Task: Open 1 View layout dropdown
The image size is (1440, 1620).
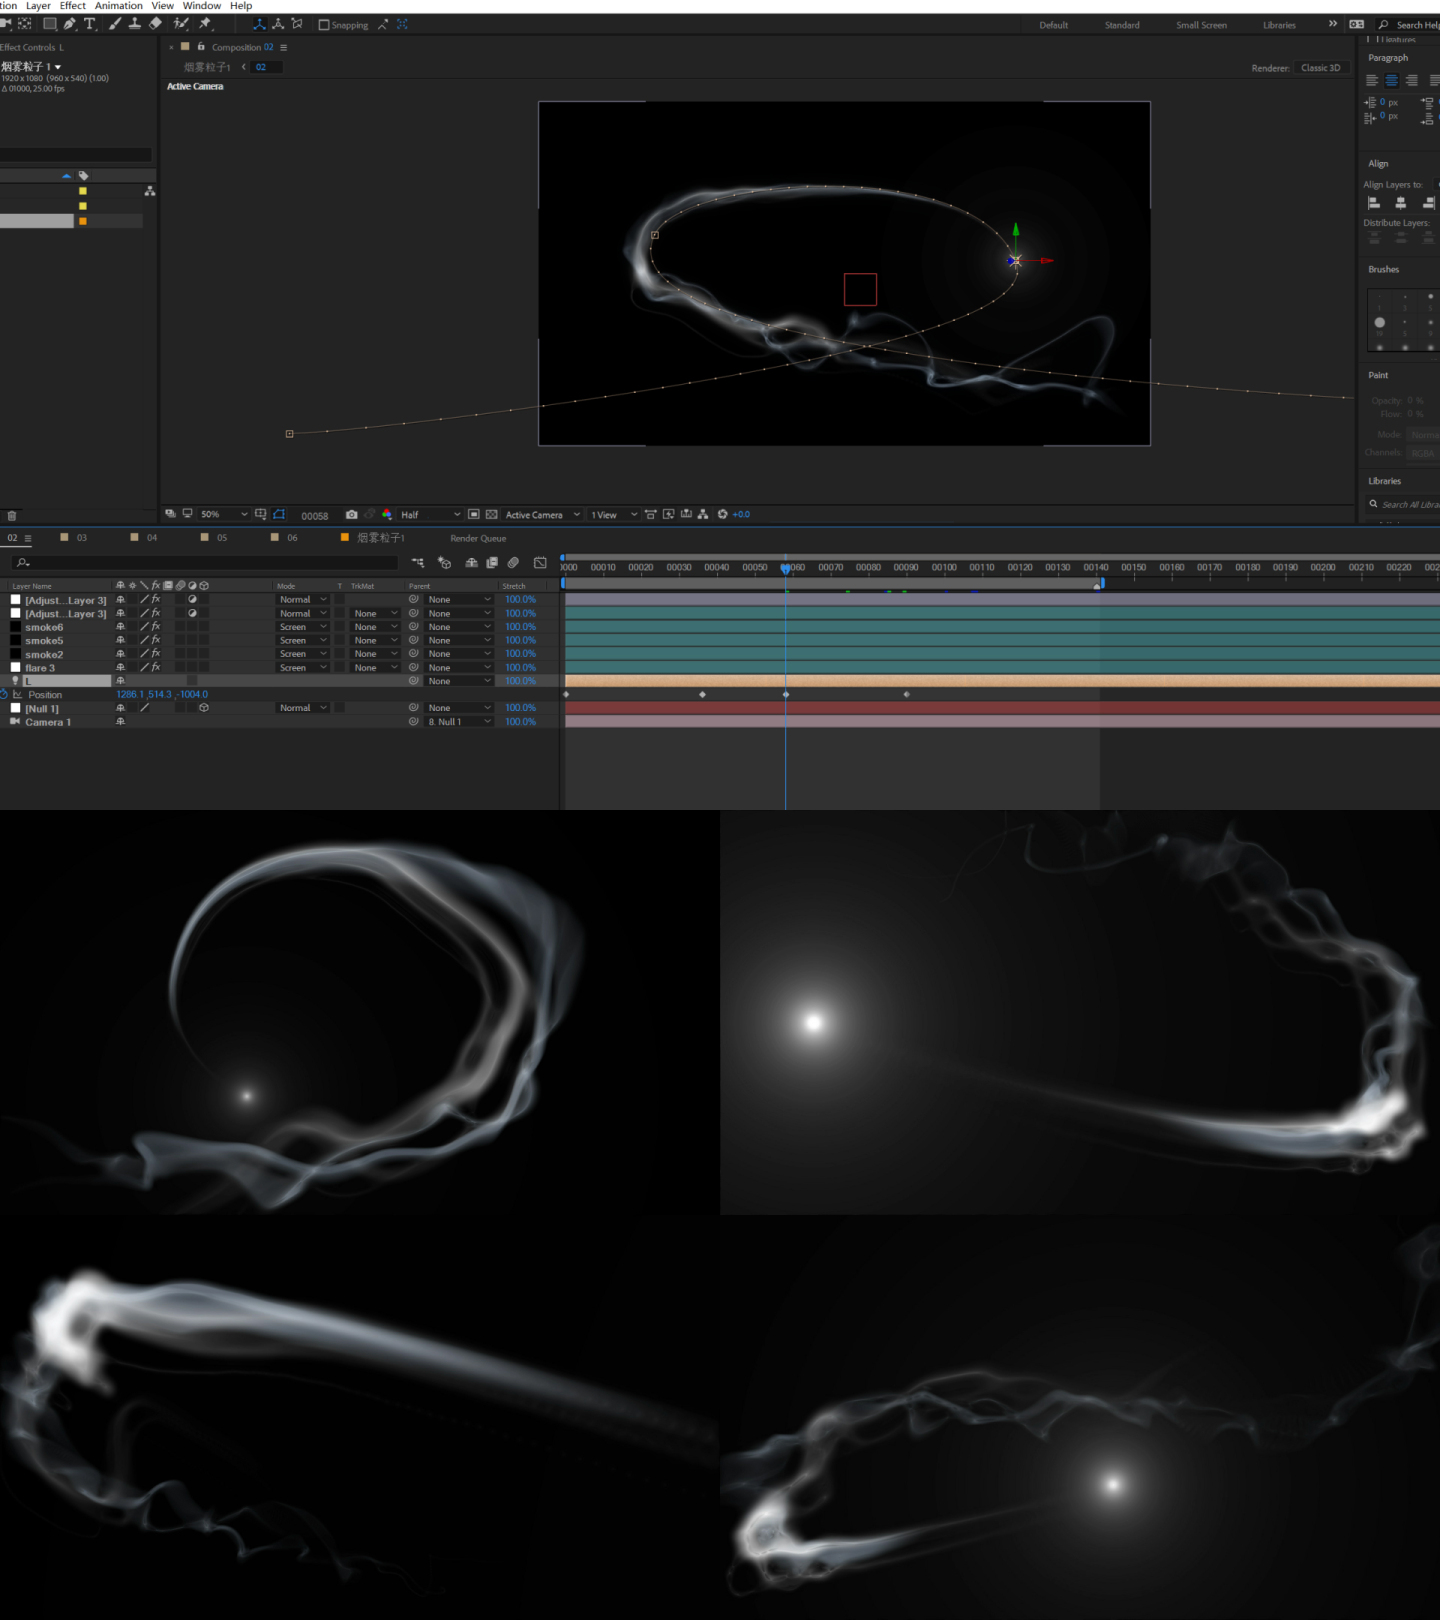Action: 613,515
